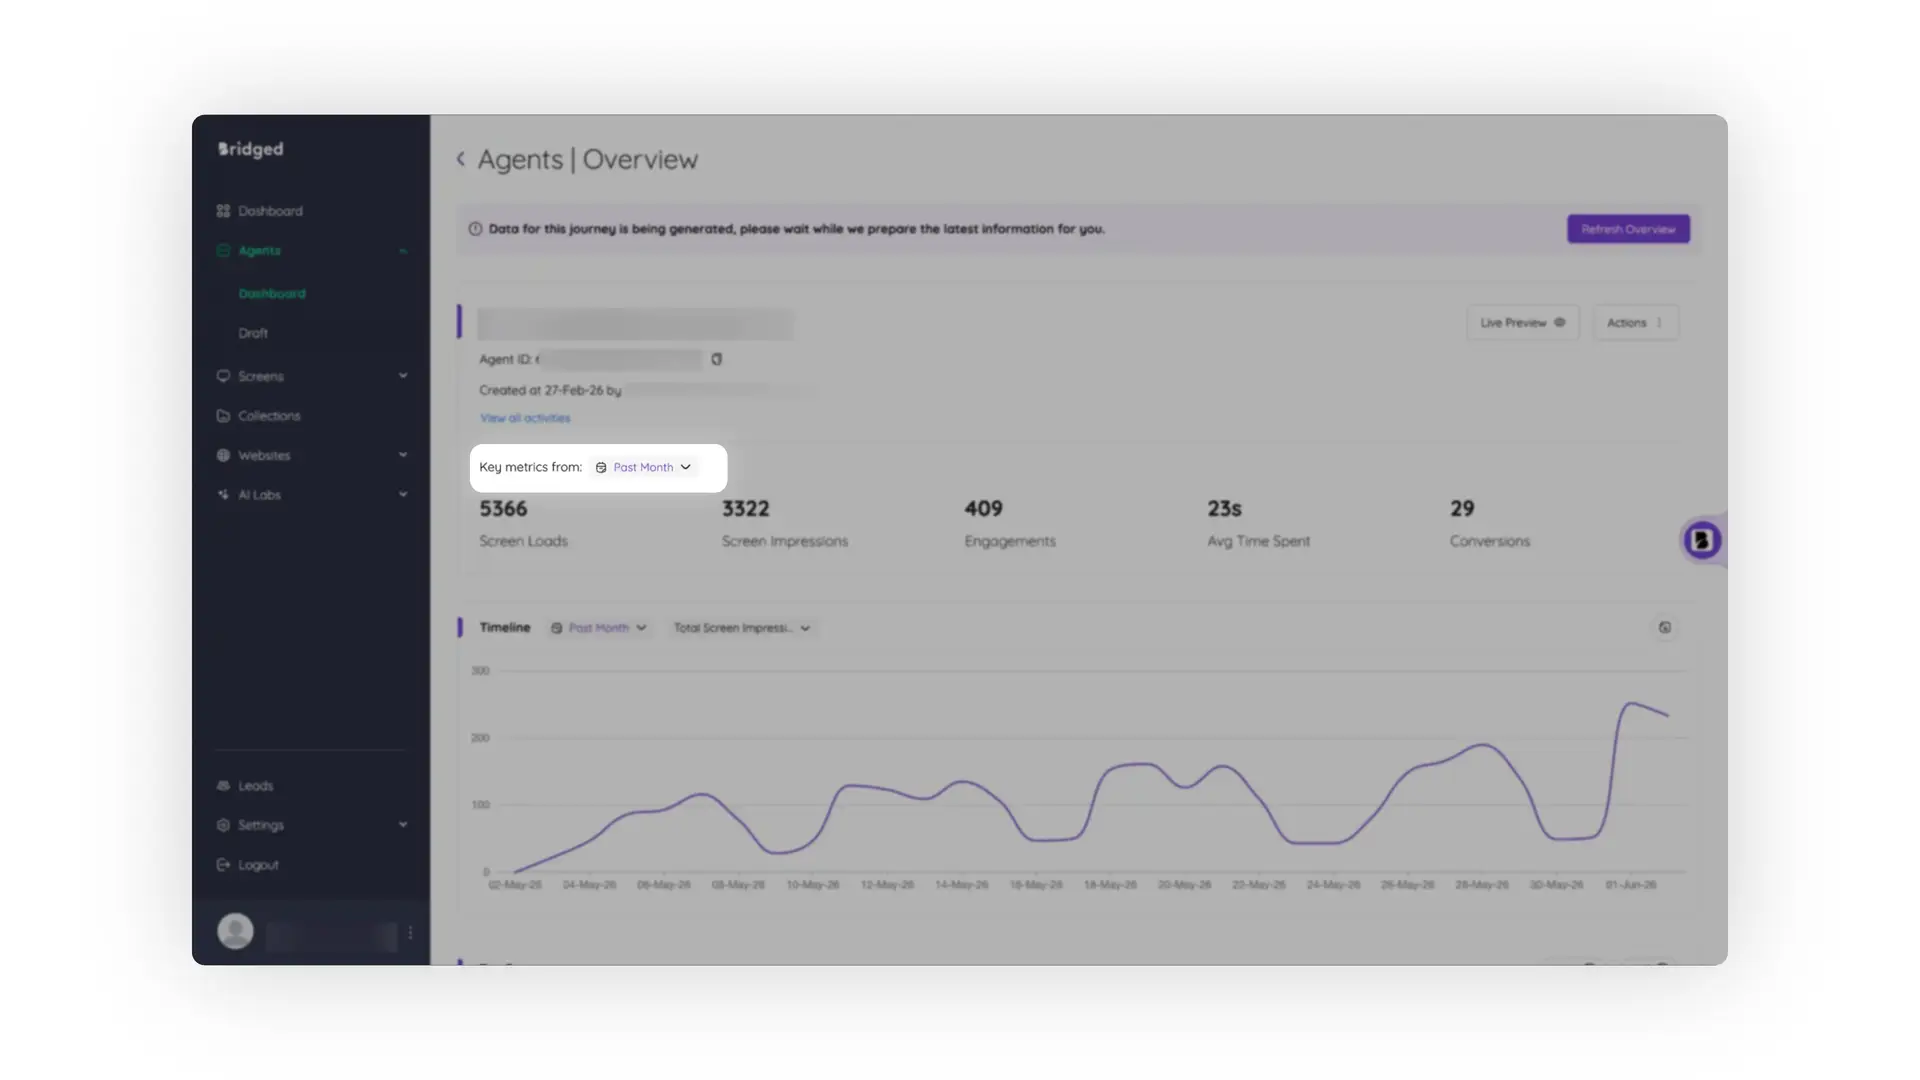Select Agents menu item

pos(259,251)
